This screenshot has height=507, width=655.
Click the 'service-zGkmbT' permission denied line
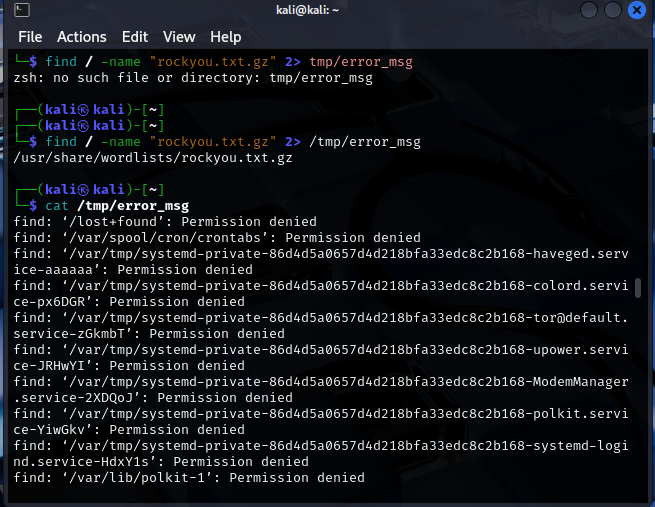tap(149, 334)
